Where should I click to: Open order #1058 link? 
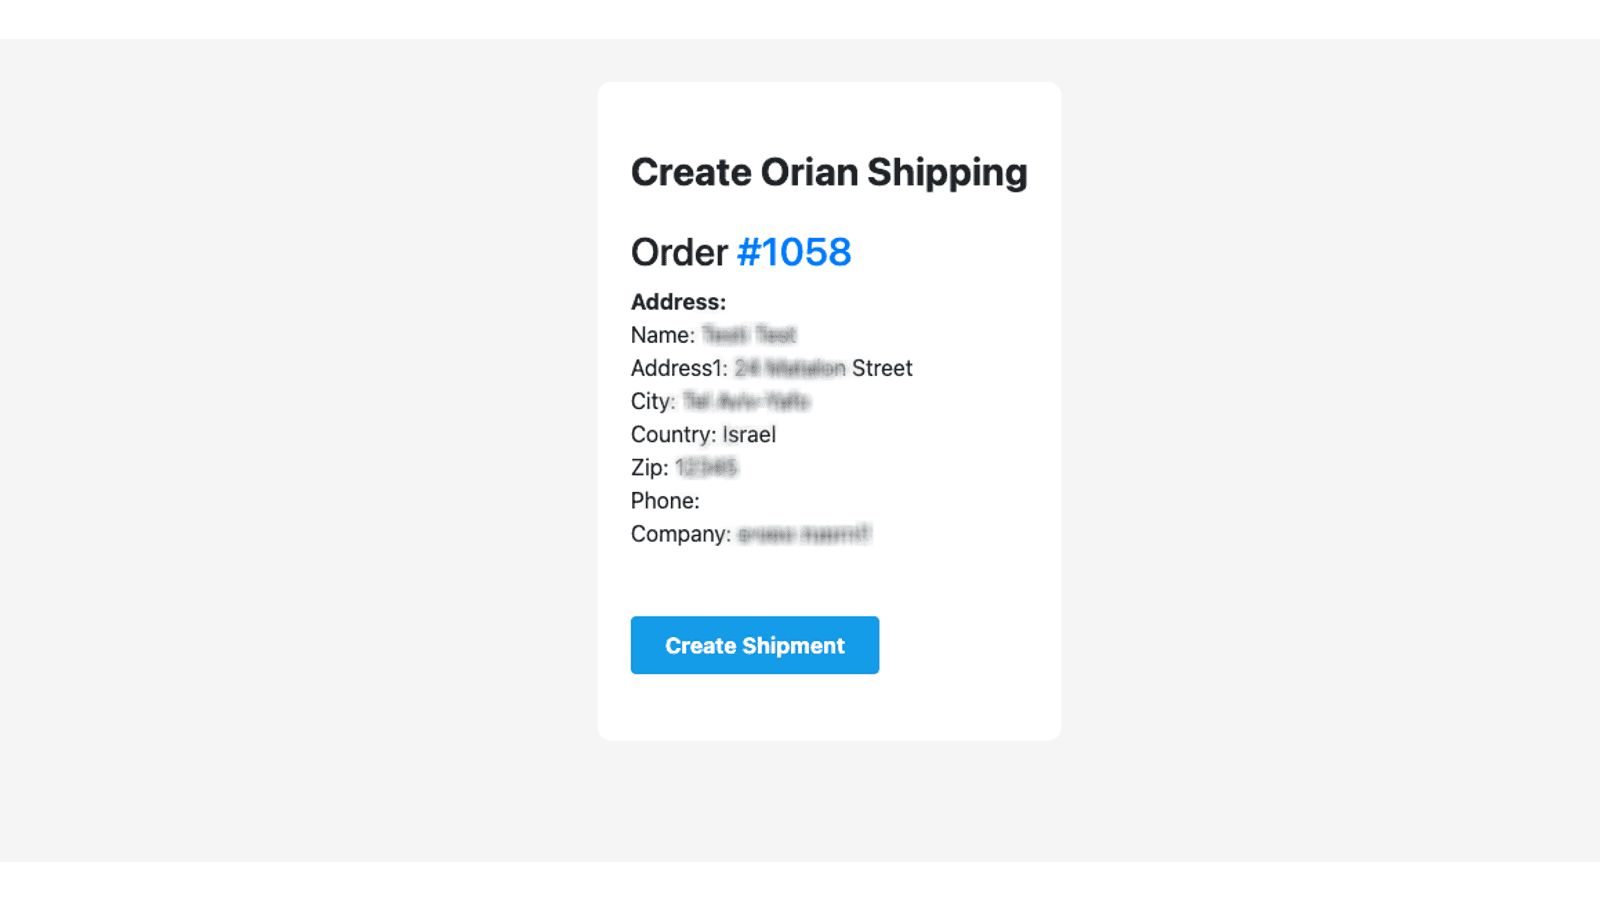[794, 252]
